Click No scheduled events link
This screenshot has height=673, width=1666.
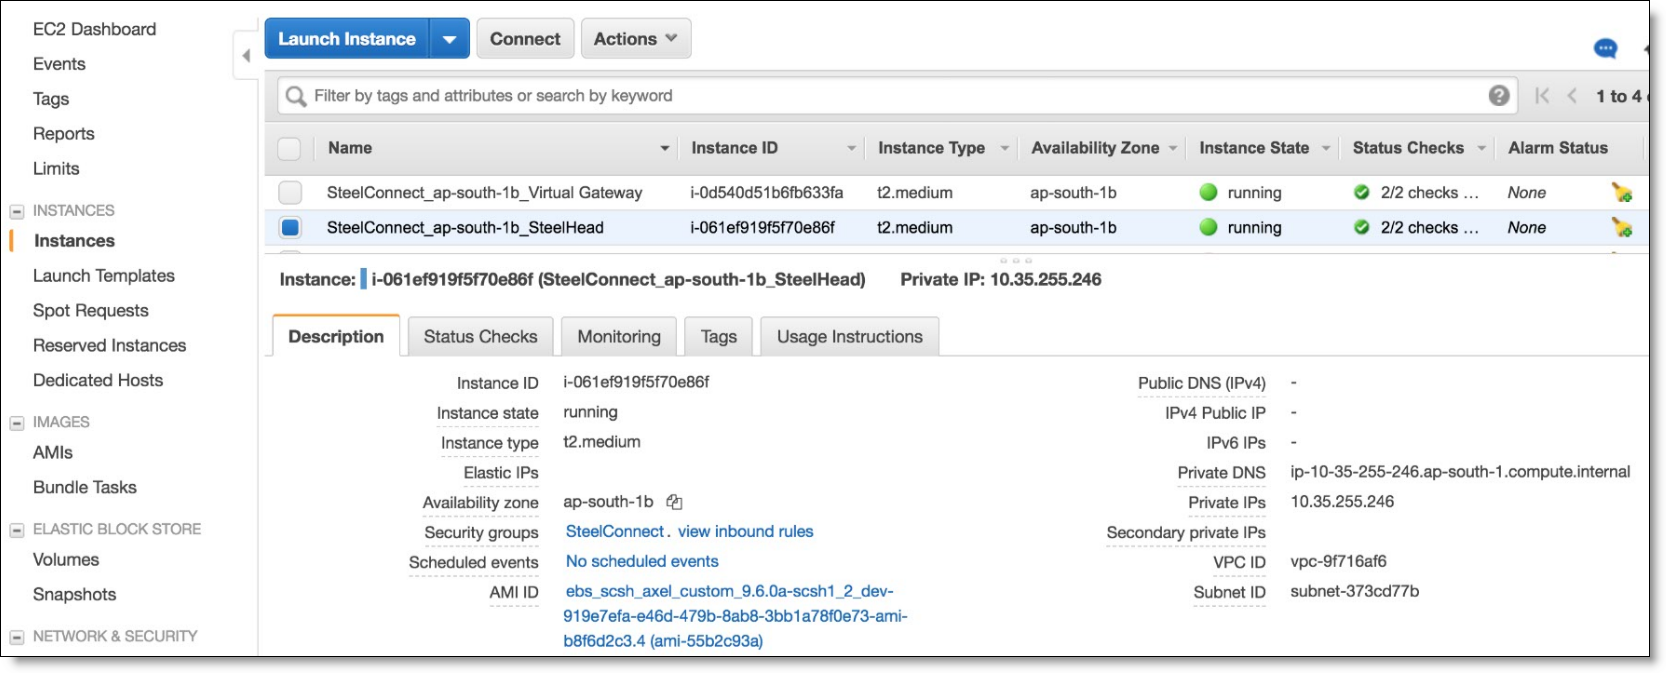642,561
